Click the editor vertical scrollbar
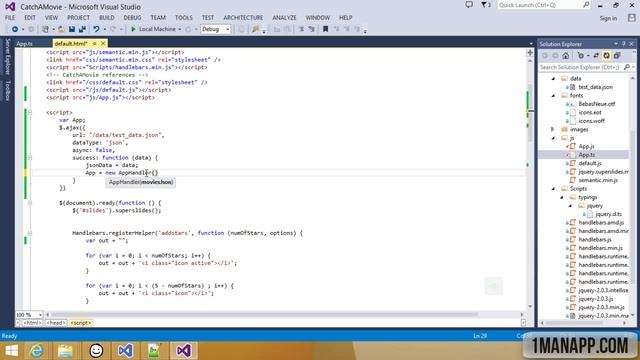Screen dimensions: 640x360 pos(530,183)
